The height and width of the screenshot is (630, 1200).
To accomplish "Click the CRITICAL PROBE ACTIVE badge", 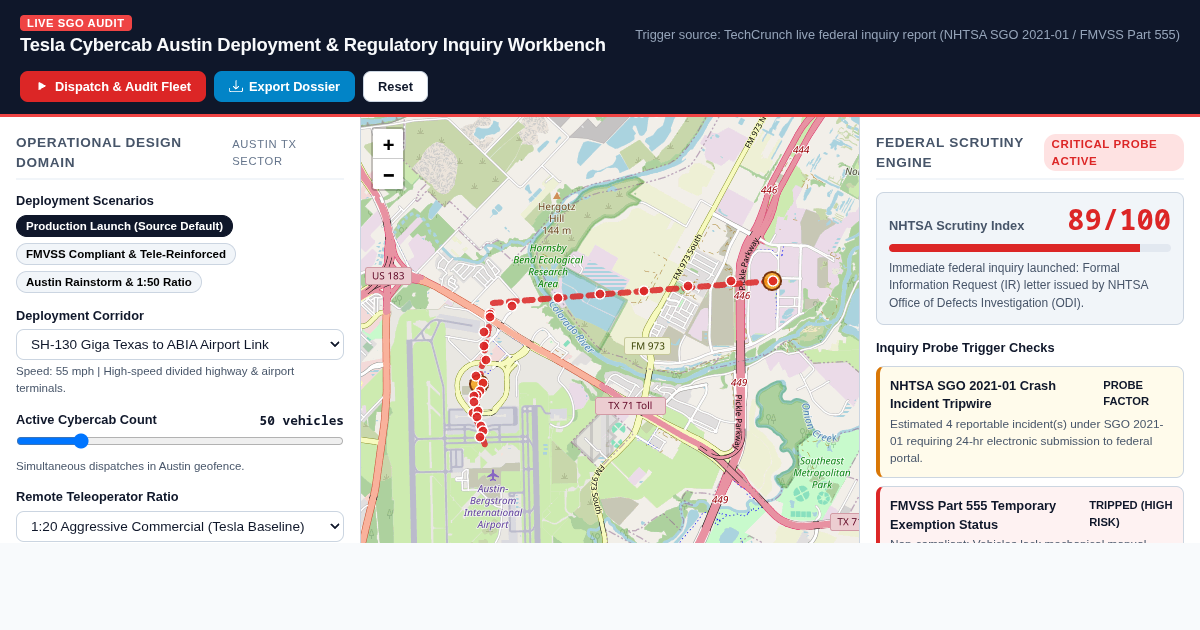I will click(x=1114, y=152).
